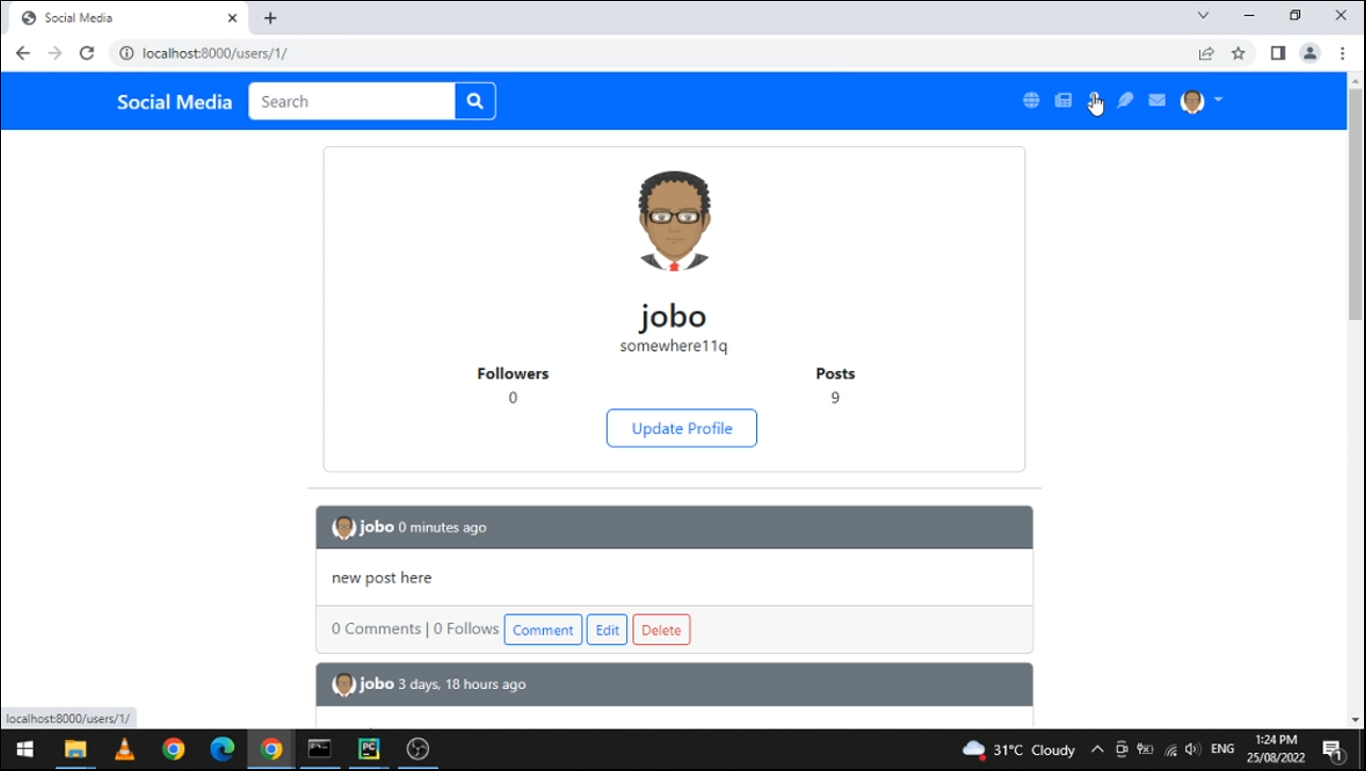
Task: Go back with browser back arrow
Action: tap(23, 53)
